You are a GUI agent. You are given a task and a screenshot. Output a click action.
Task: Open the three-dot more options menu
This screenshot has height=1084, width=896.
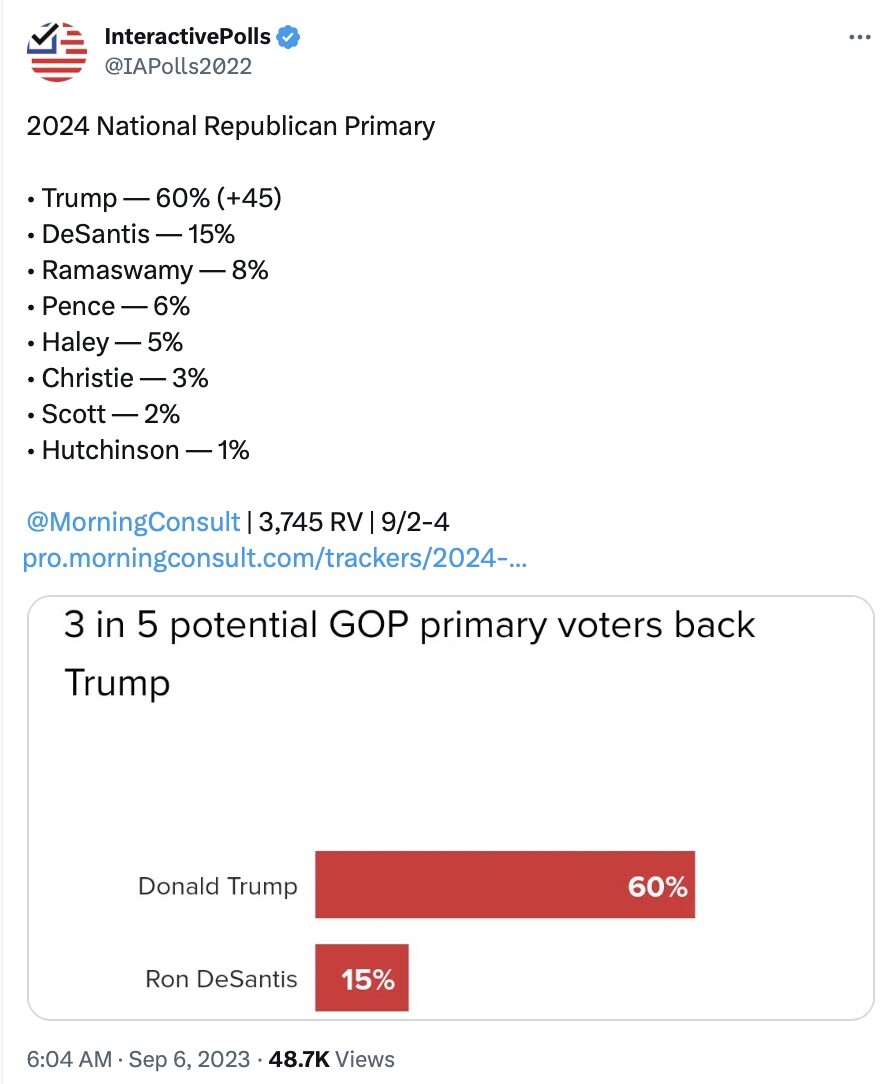859,37
